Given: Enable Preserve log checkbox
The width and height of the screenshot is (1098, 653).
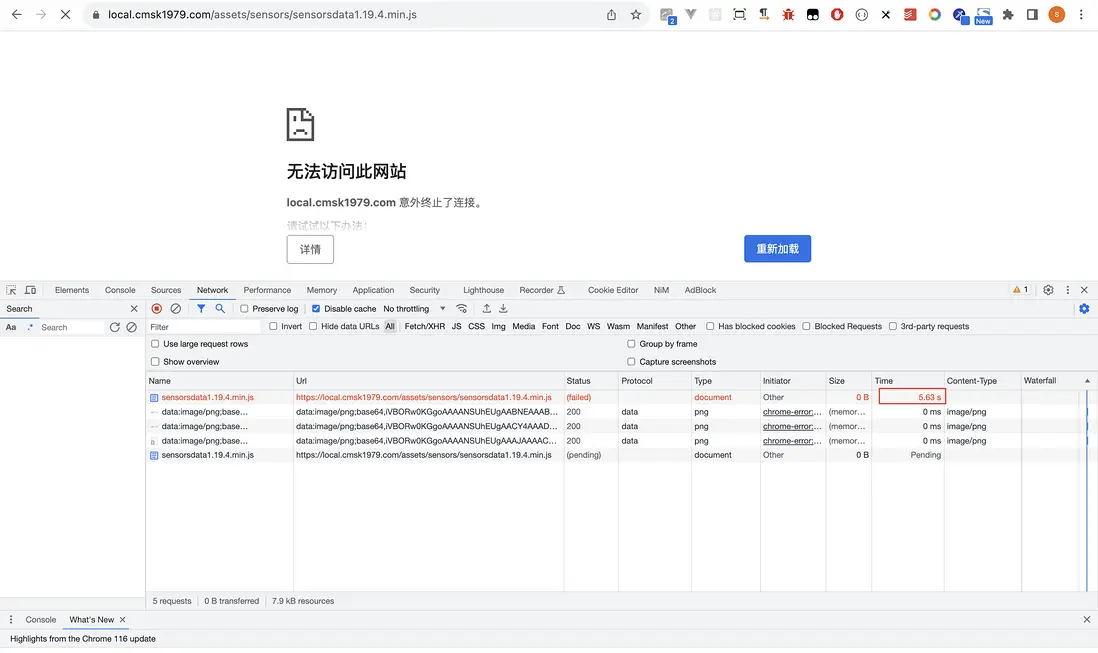Looking at the screenshot, I should click(x=244, y=309).
